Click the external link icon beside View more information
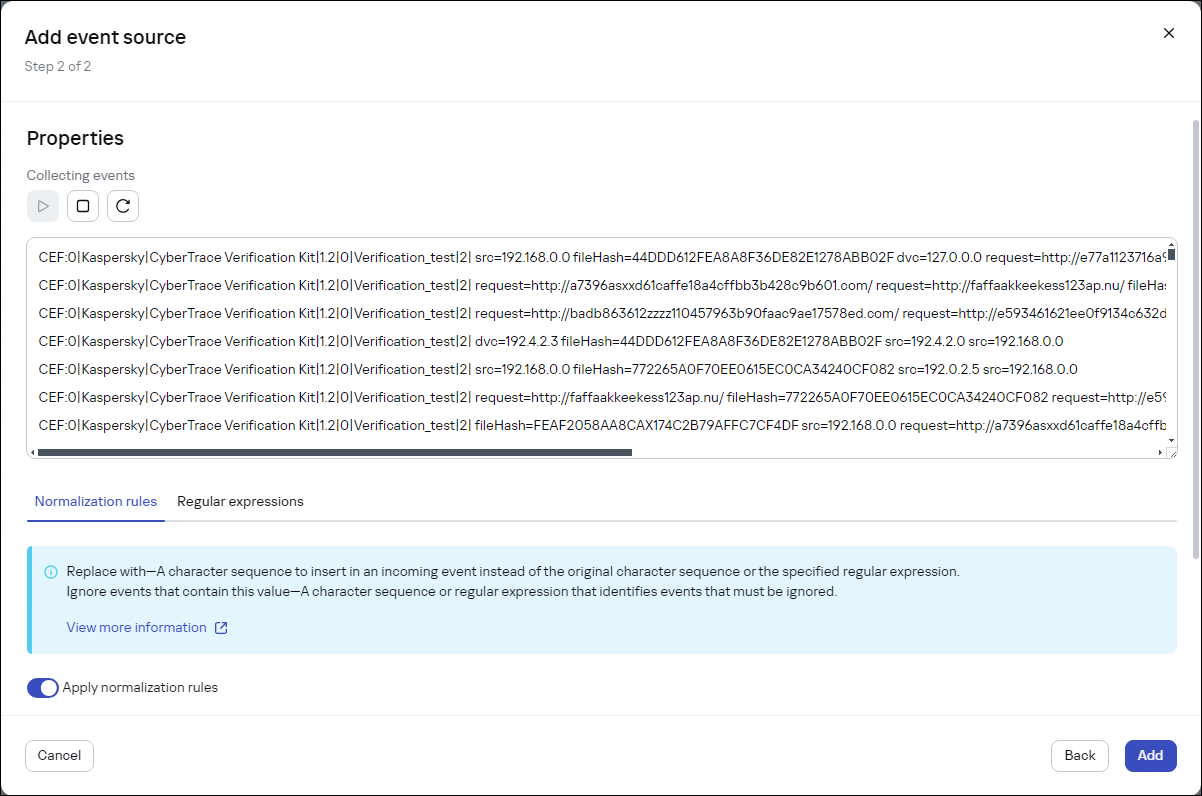 pos(222,627)
